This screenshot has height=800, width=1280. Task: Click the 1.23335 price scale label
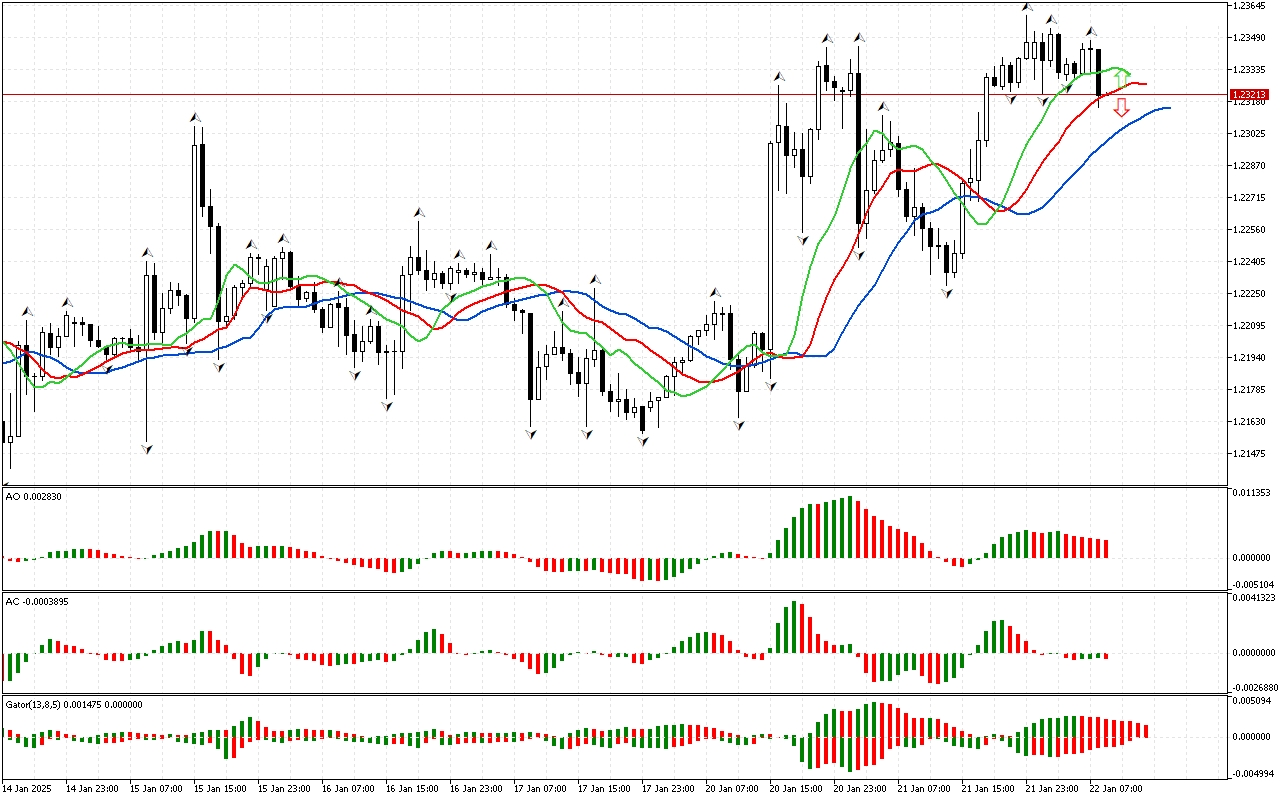coord(1251,70)
